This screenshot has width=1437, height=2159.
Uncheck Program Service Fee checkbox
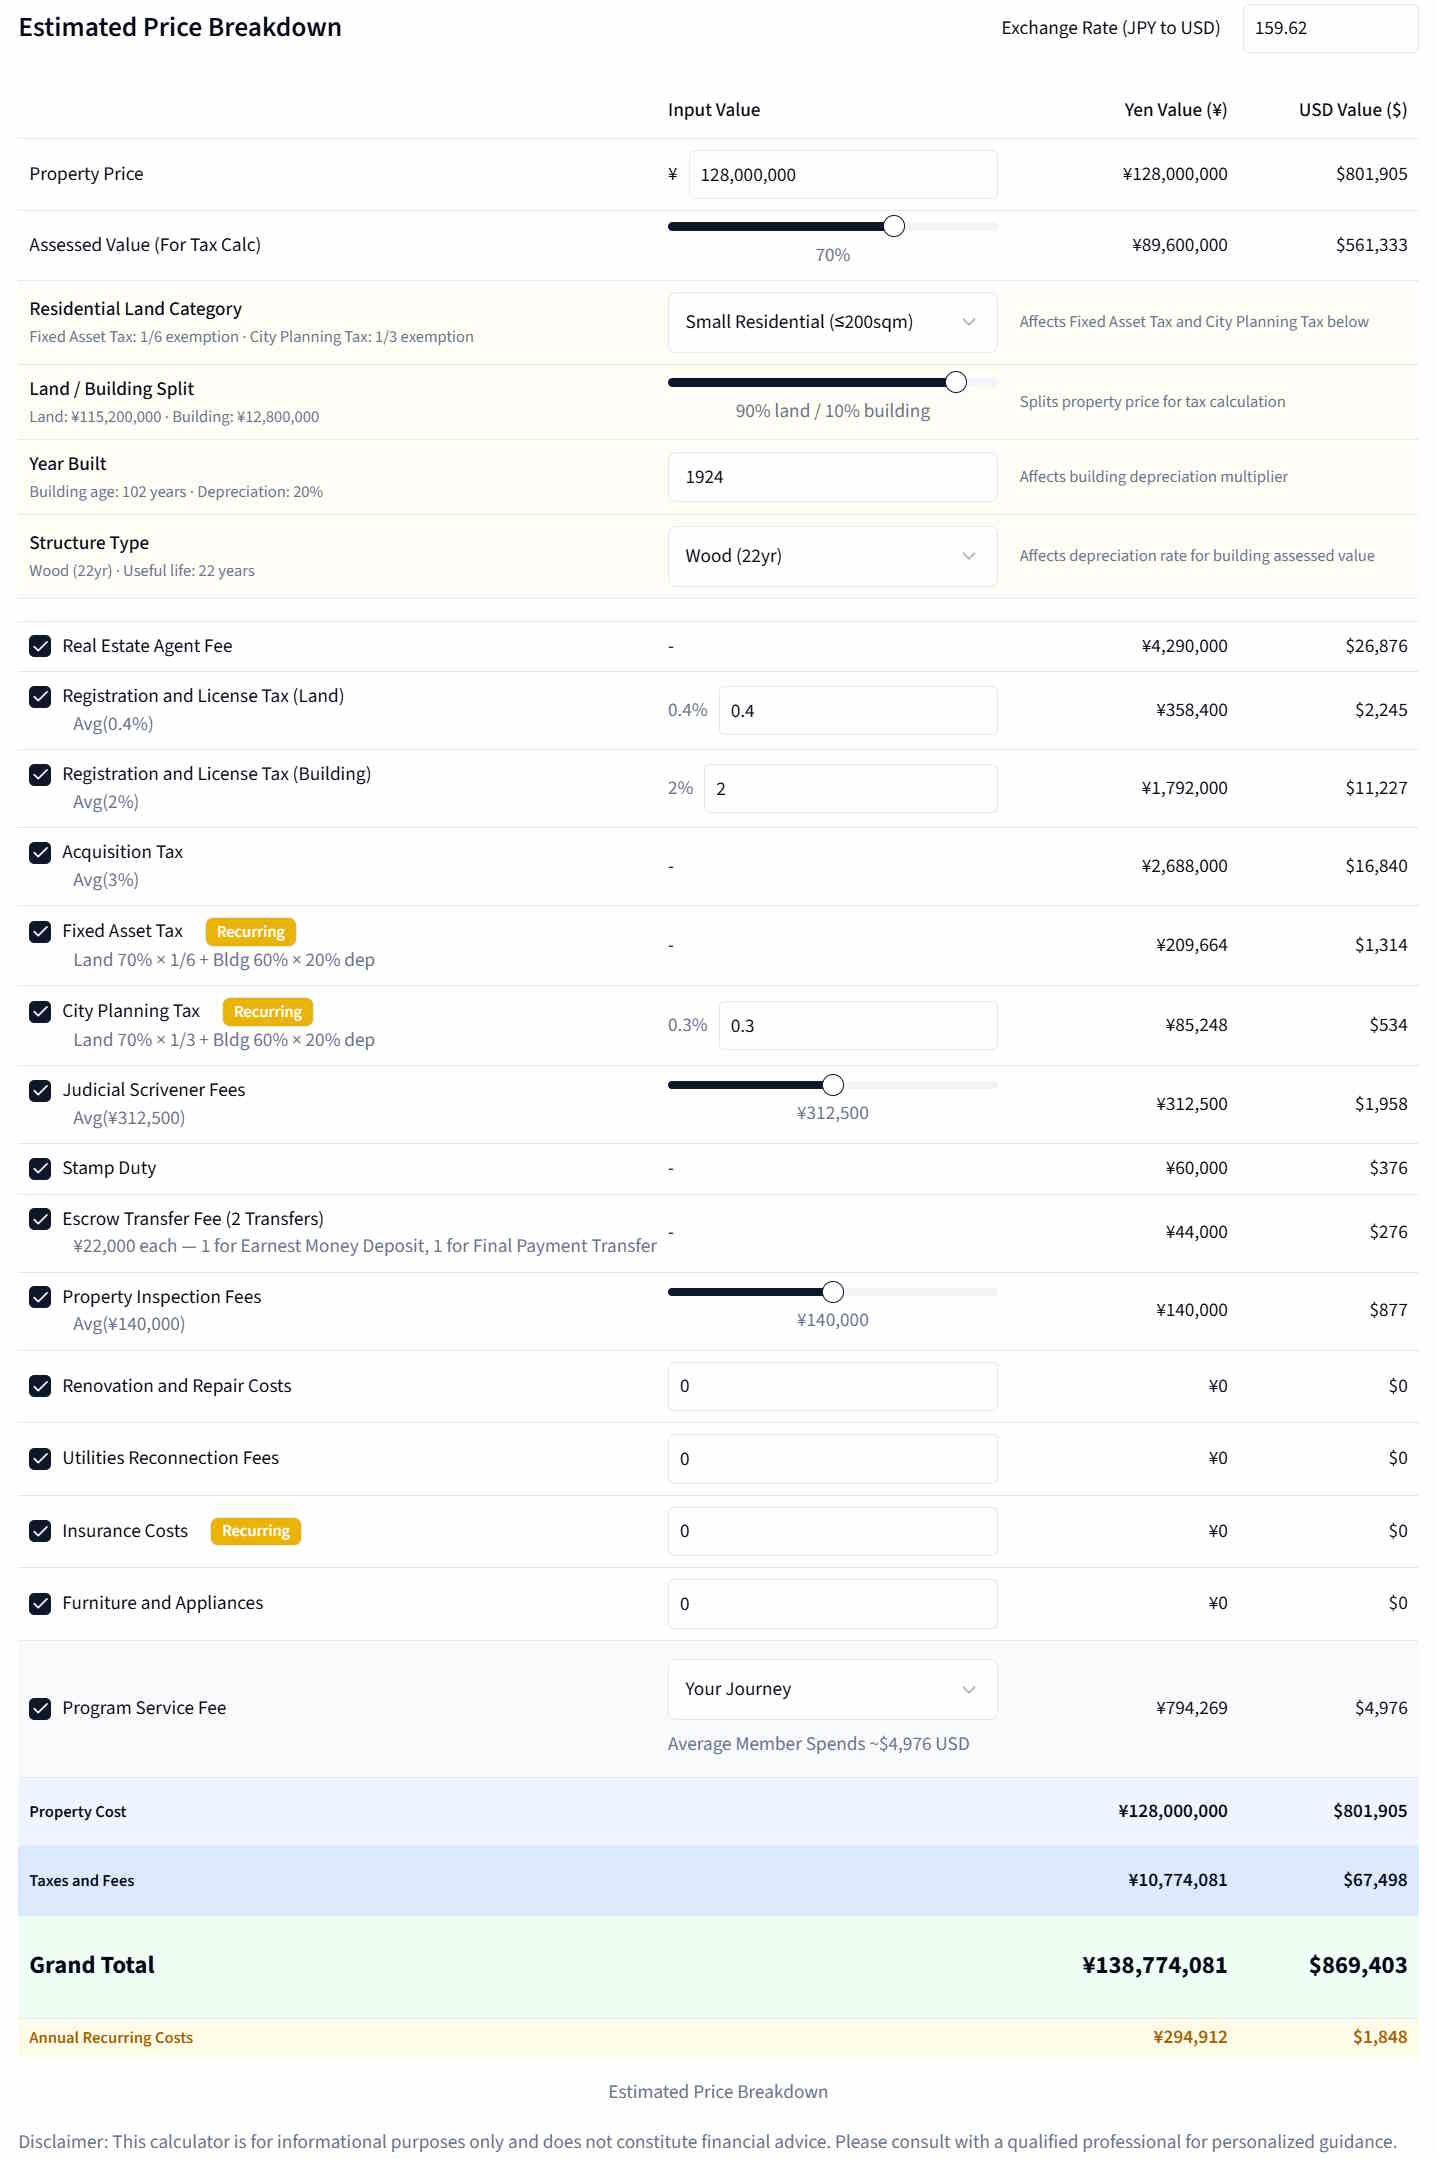click(40, 1708)
